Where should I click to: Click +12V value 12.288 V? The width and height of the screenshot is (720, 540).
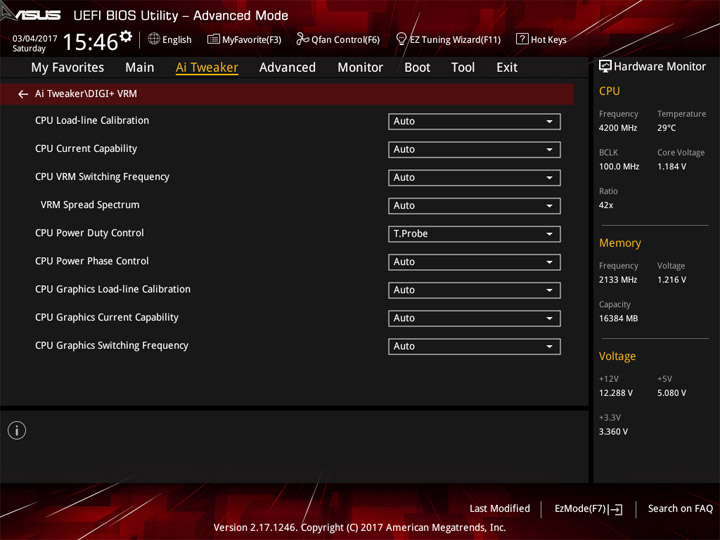(615, 394)
